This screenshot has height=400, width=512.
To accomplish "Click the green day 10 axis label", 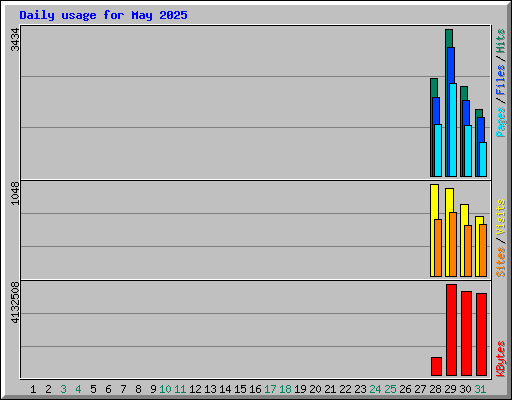I will (165, 389).
